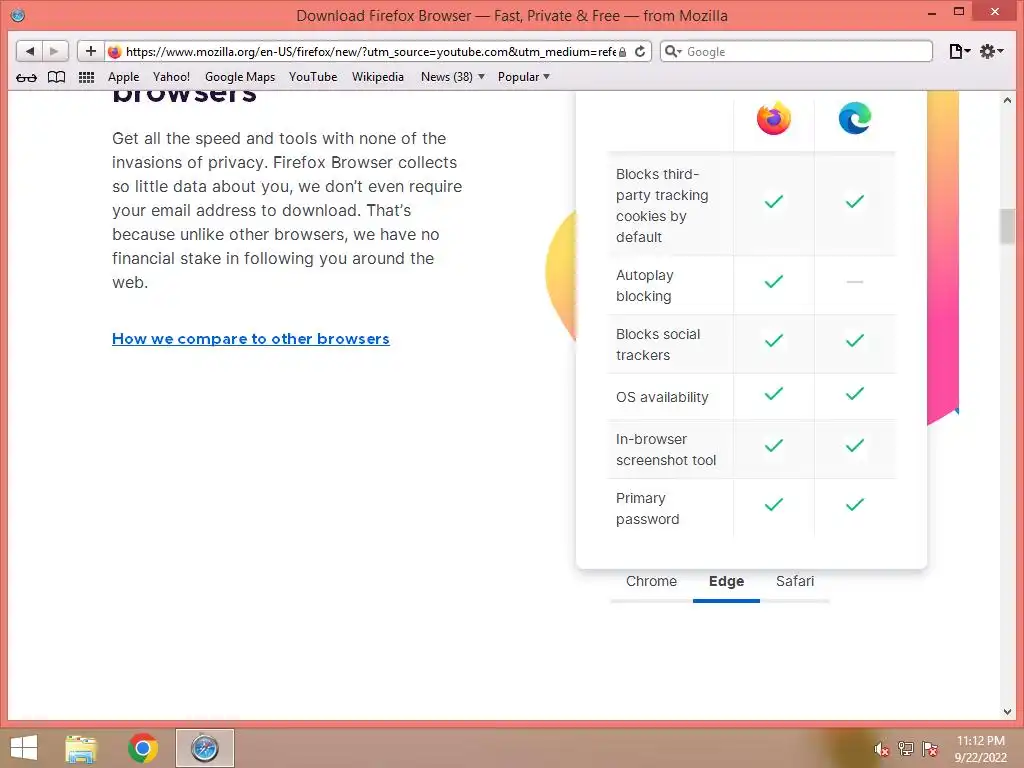This screenshot has height=768, width=1024.
Task: Click the Safari globe icon in the title bar
Action: [x=18, y=15]
